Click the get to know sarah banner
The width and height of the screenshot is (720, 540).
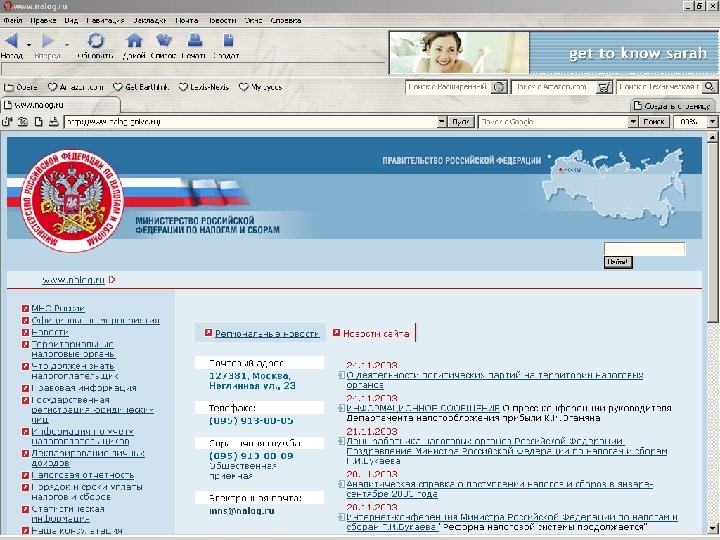pos(554,53)
